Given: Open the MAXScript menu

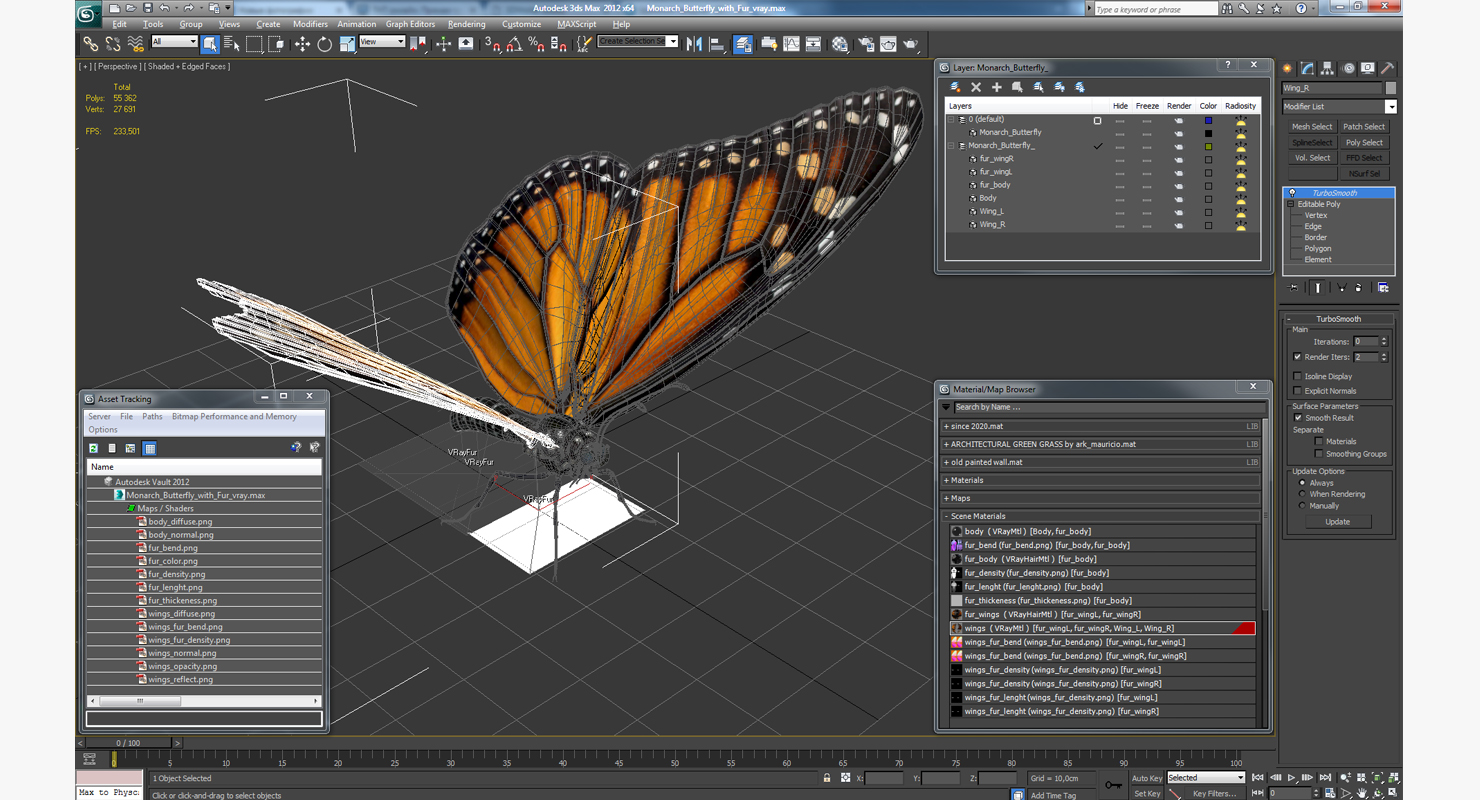Looking at the screenshot, I should [x=577, y=24].
